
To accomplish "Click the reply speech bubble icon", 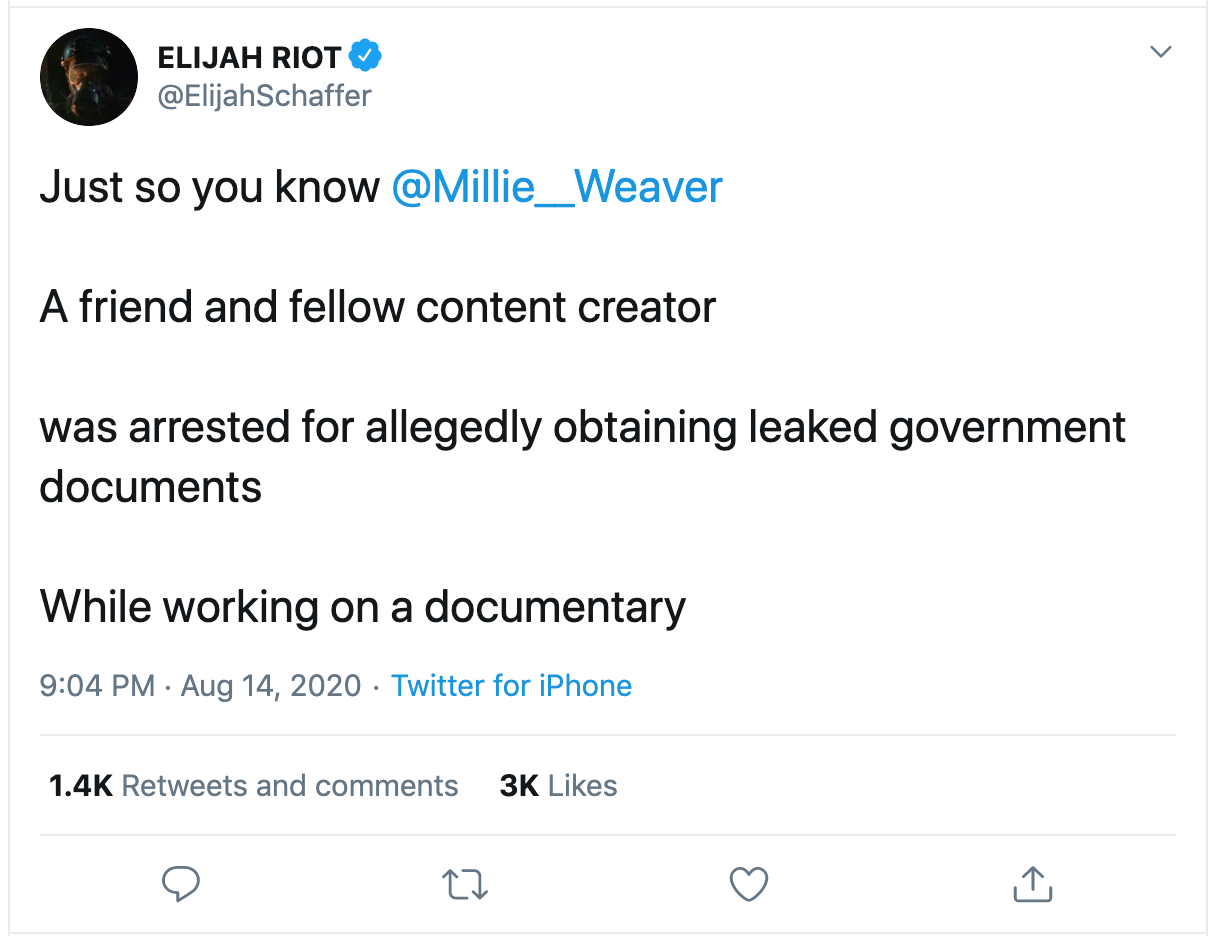I will coord(181,884).
